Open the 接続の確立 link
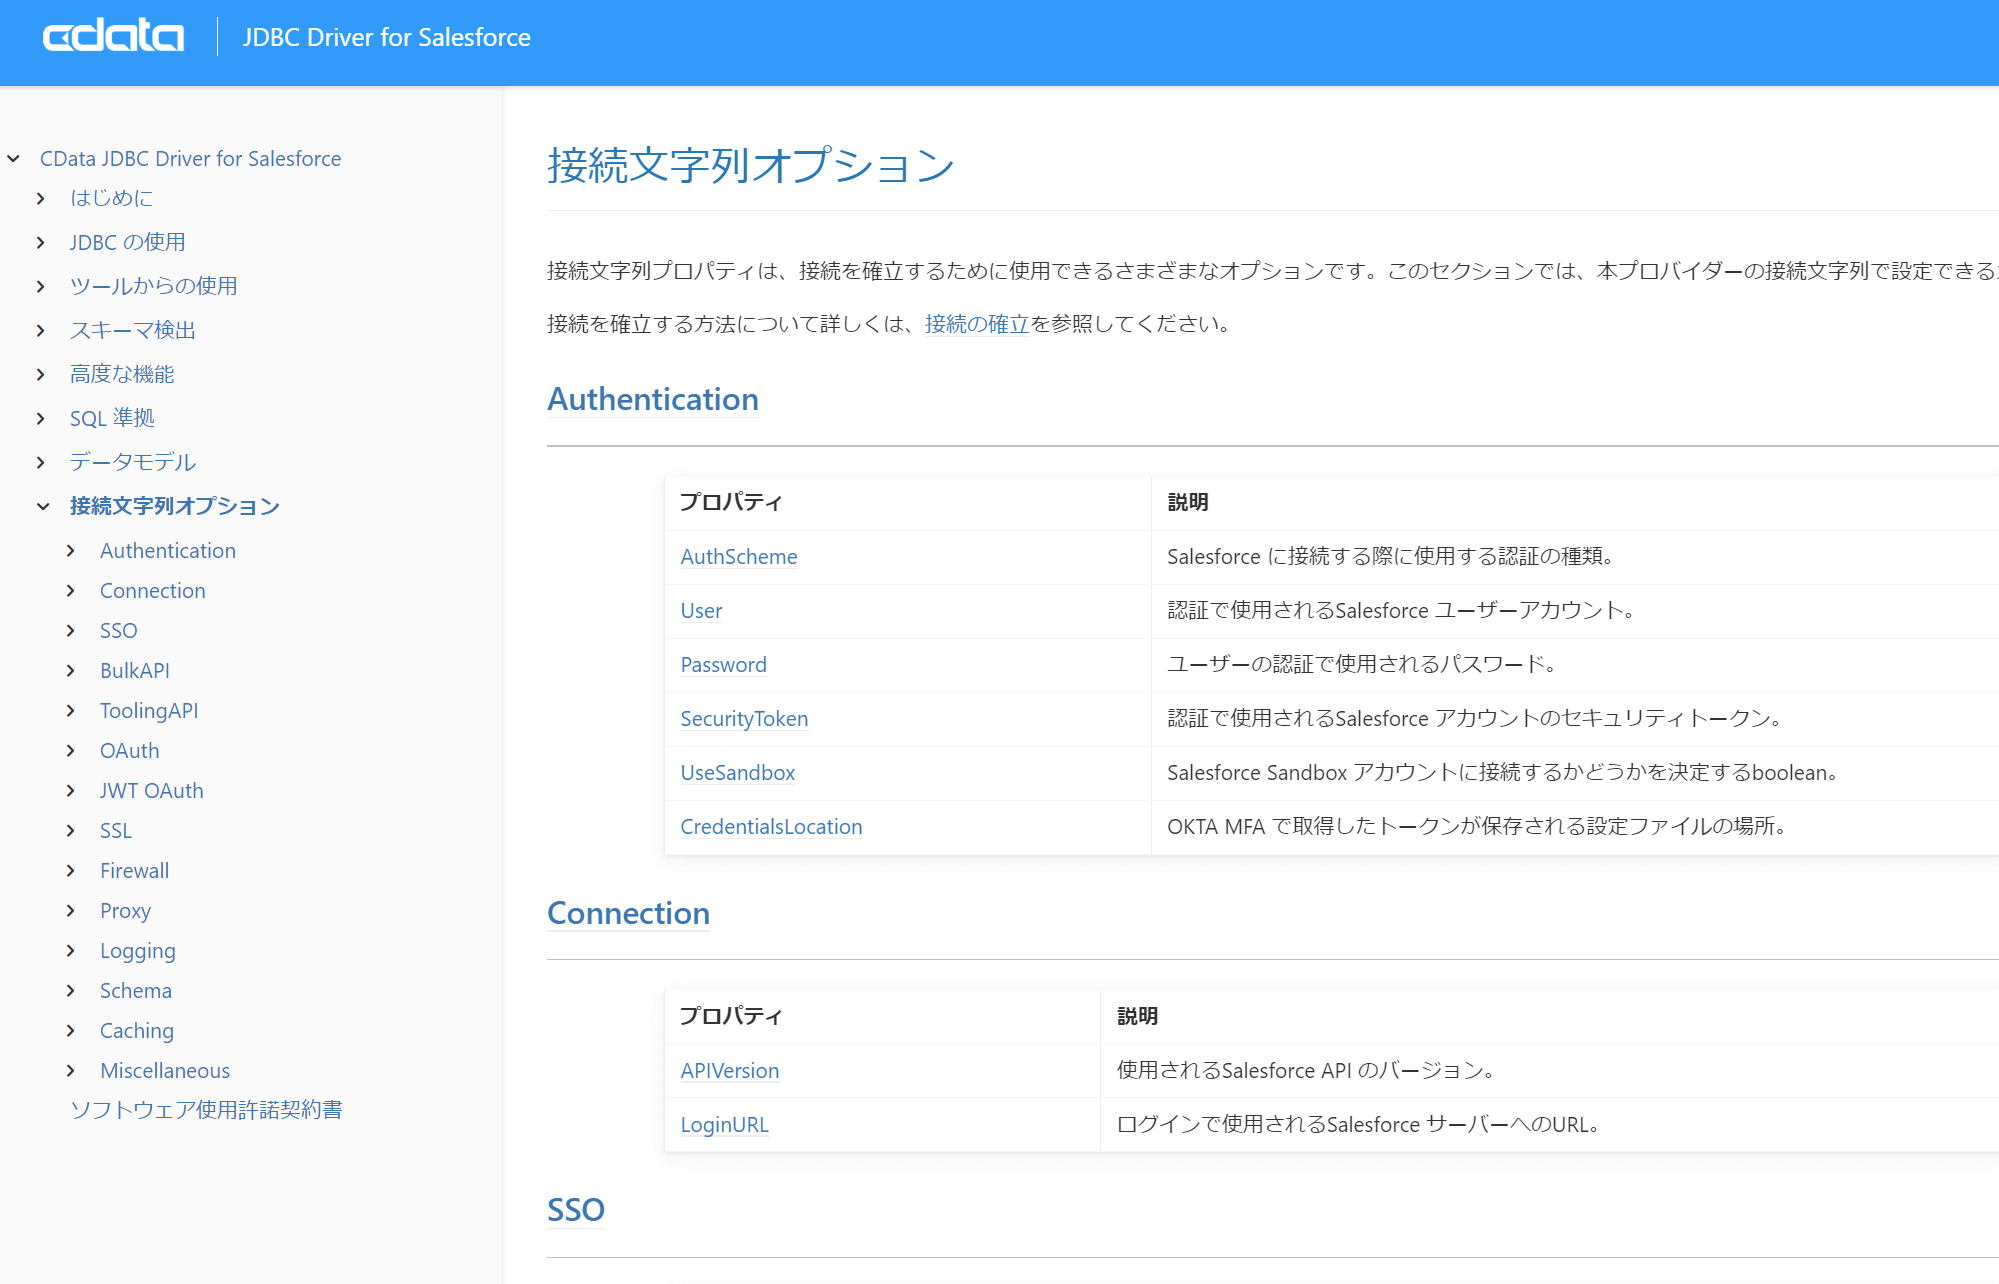Image resolution: width=1999 pixels, height=1284 pixels. 976,324
